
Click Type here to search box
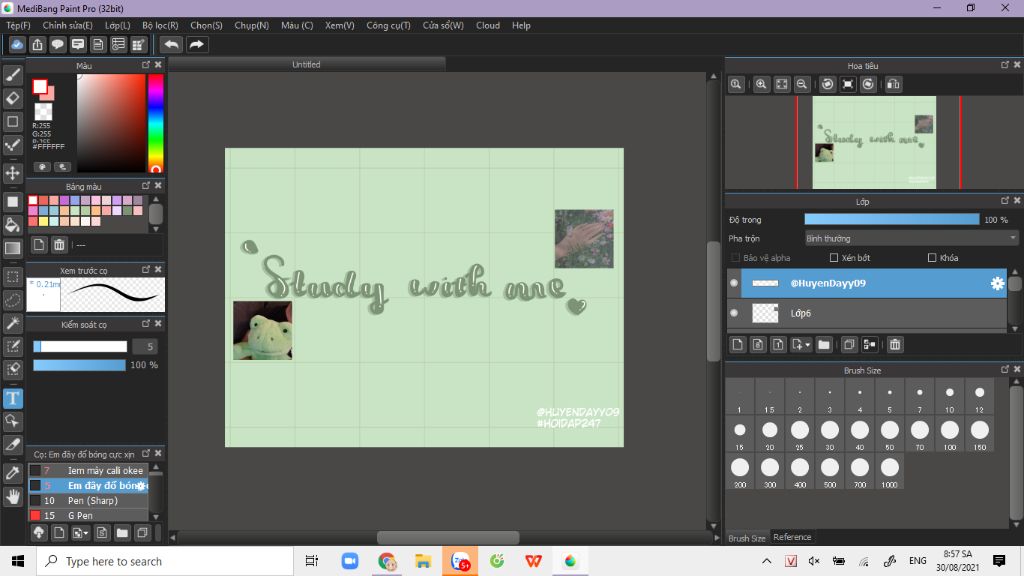(165, 561)
